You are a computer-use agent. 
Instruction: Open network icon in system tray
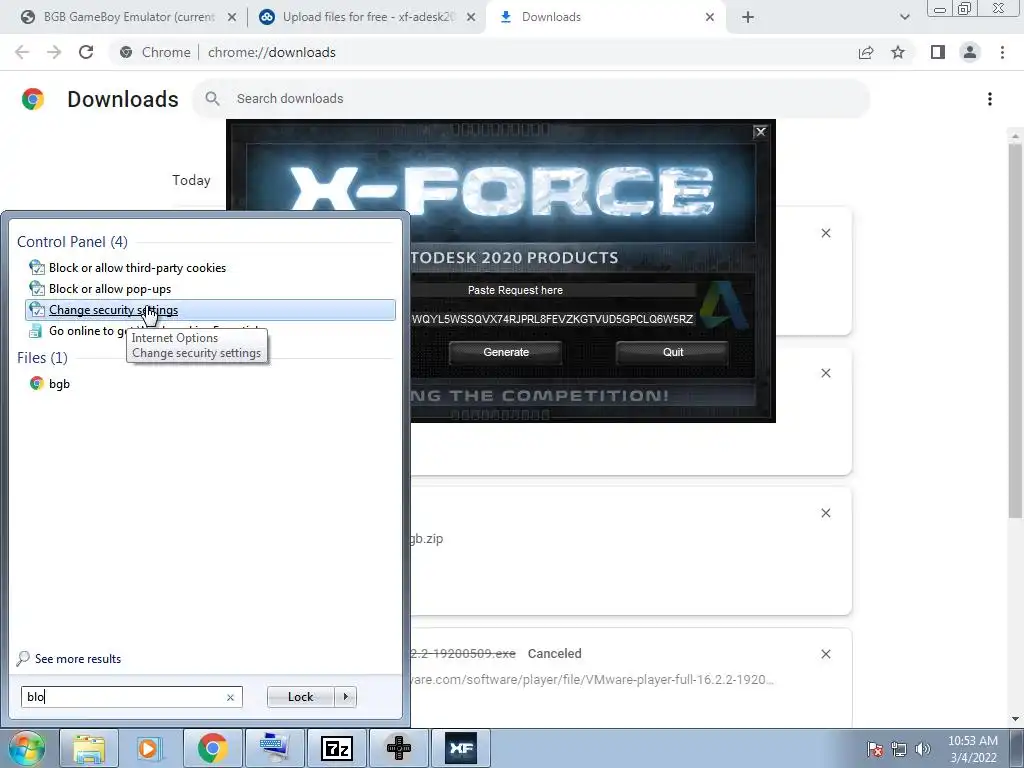(899, 749)
